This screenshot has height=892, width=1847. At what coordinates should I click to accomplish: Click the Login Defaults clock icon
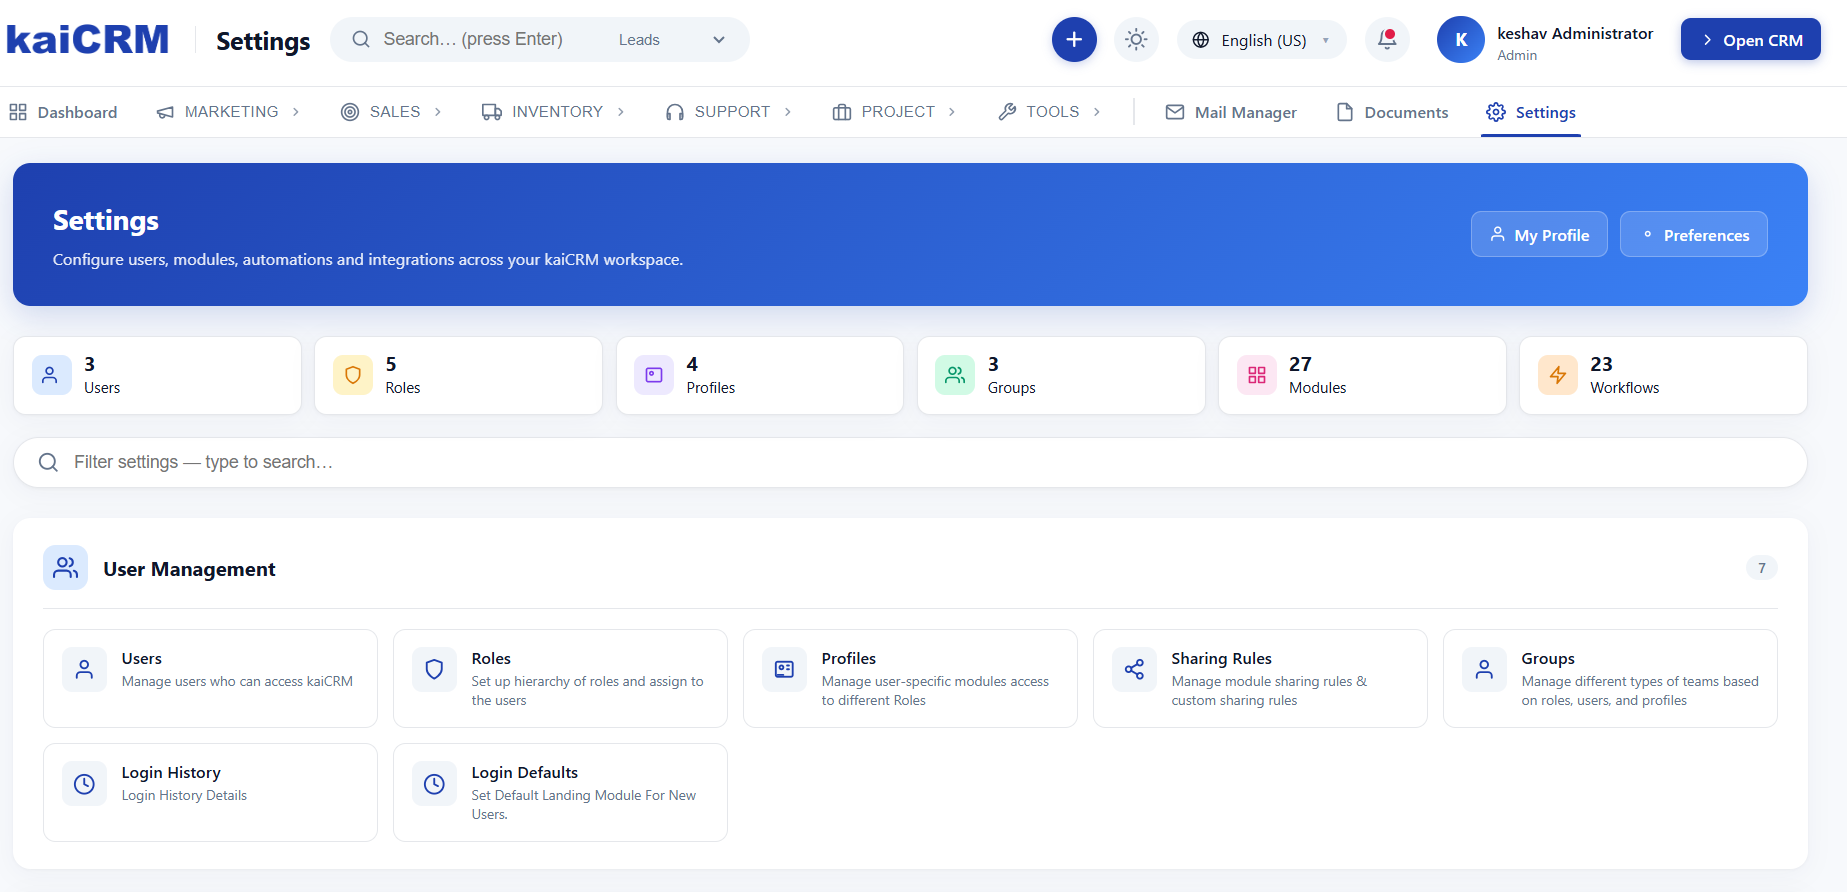pyautogui.click(x=435, y=784)
